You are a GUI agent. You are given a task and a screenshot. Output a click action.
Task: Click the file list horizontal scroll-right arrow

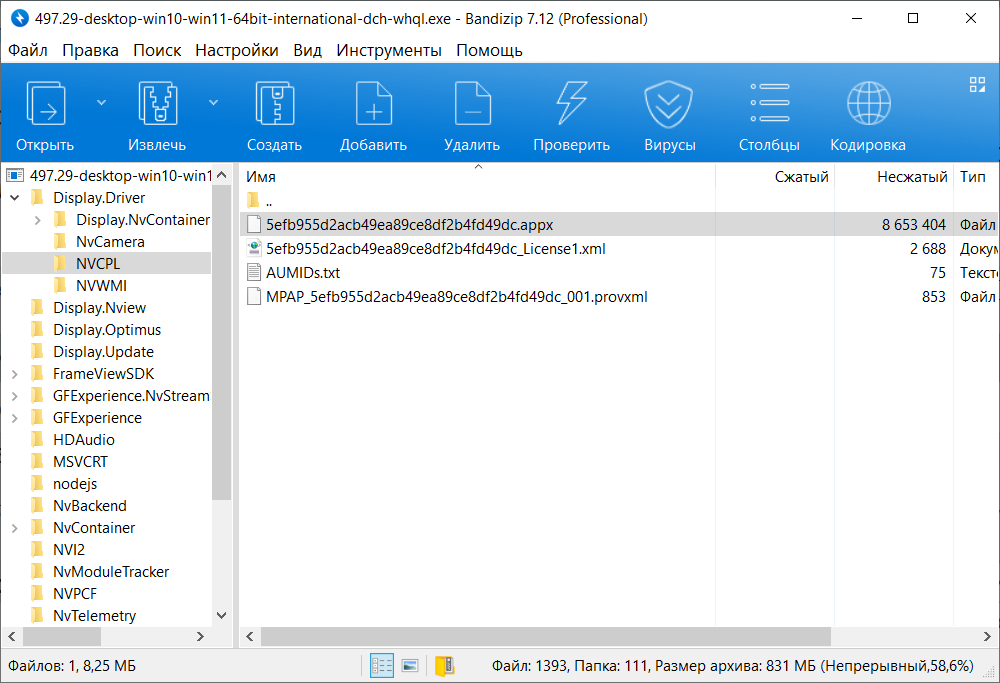(987, 636)
